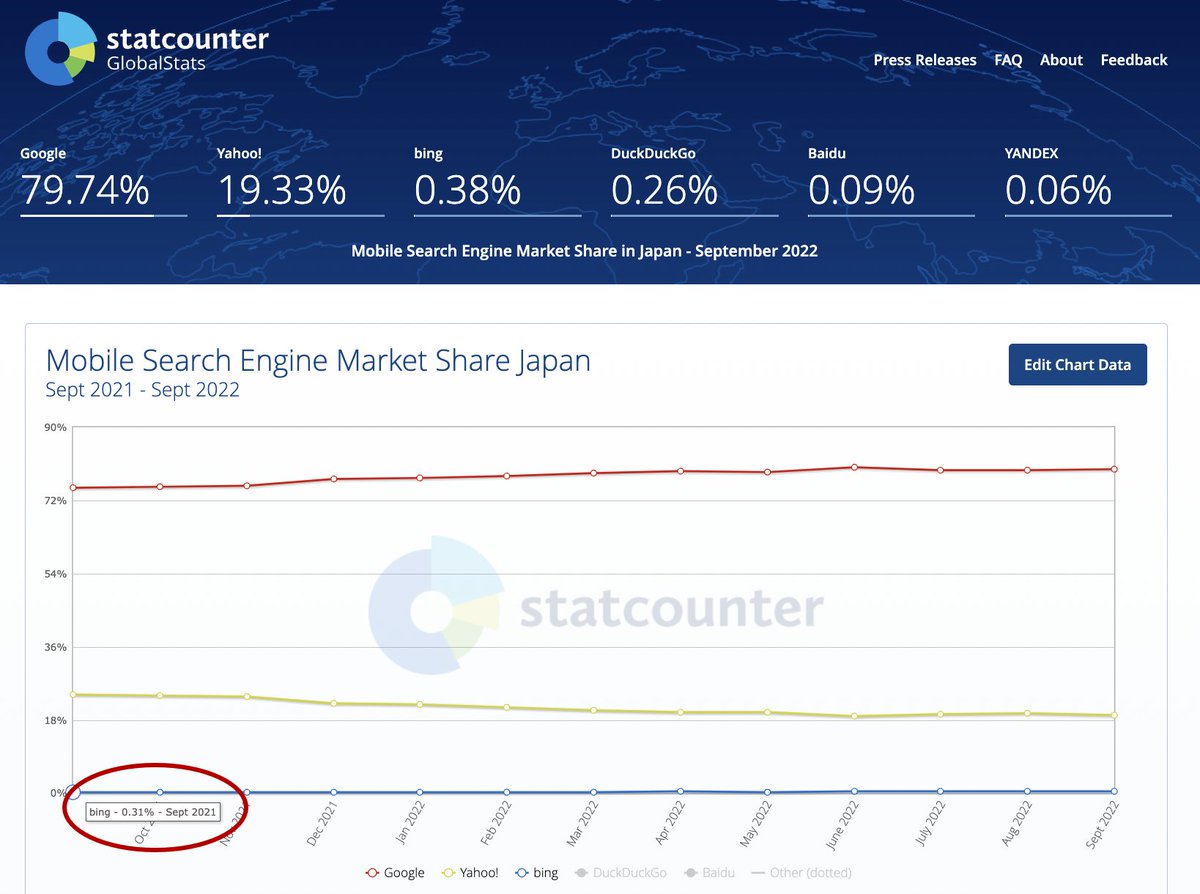Open the Feedback link
The height and width of the screenshot is (894, 1200).
1134,60
